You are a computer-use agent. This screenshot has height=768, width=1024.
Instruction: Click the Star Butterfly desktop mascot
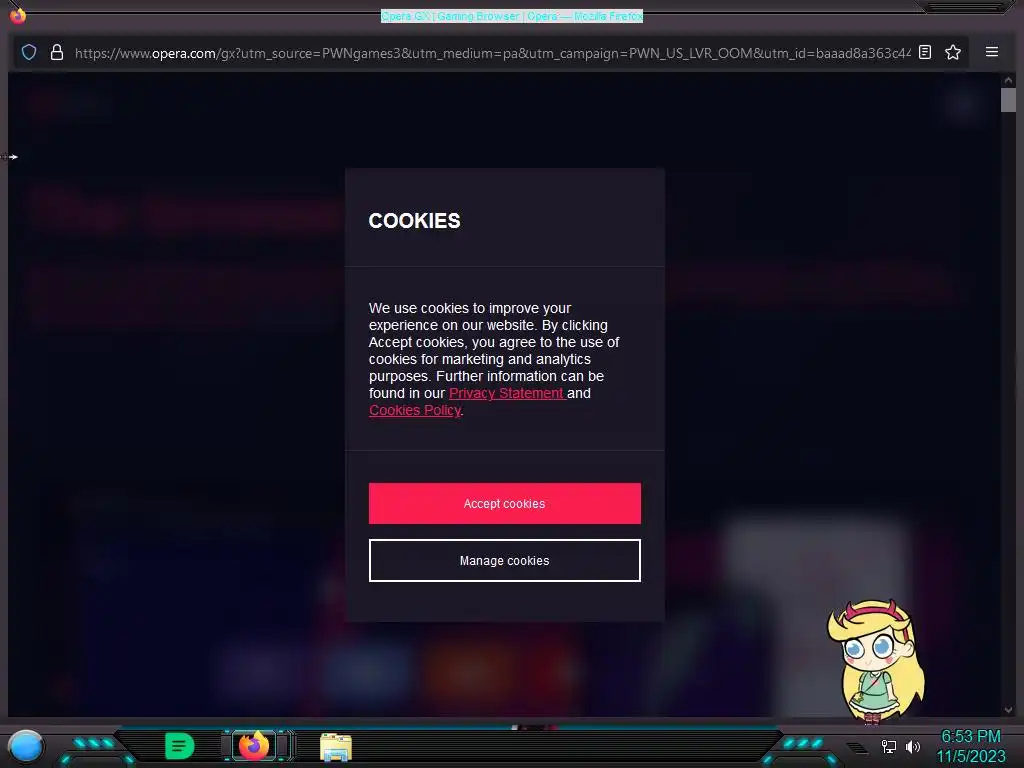875,662
